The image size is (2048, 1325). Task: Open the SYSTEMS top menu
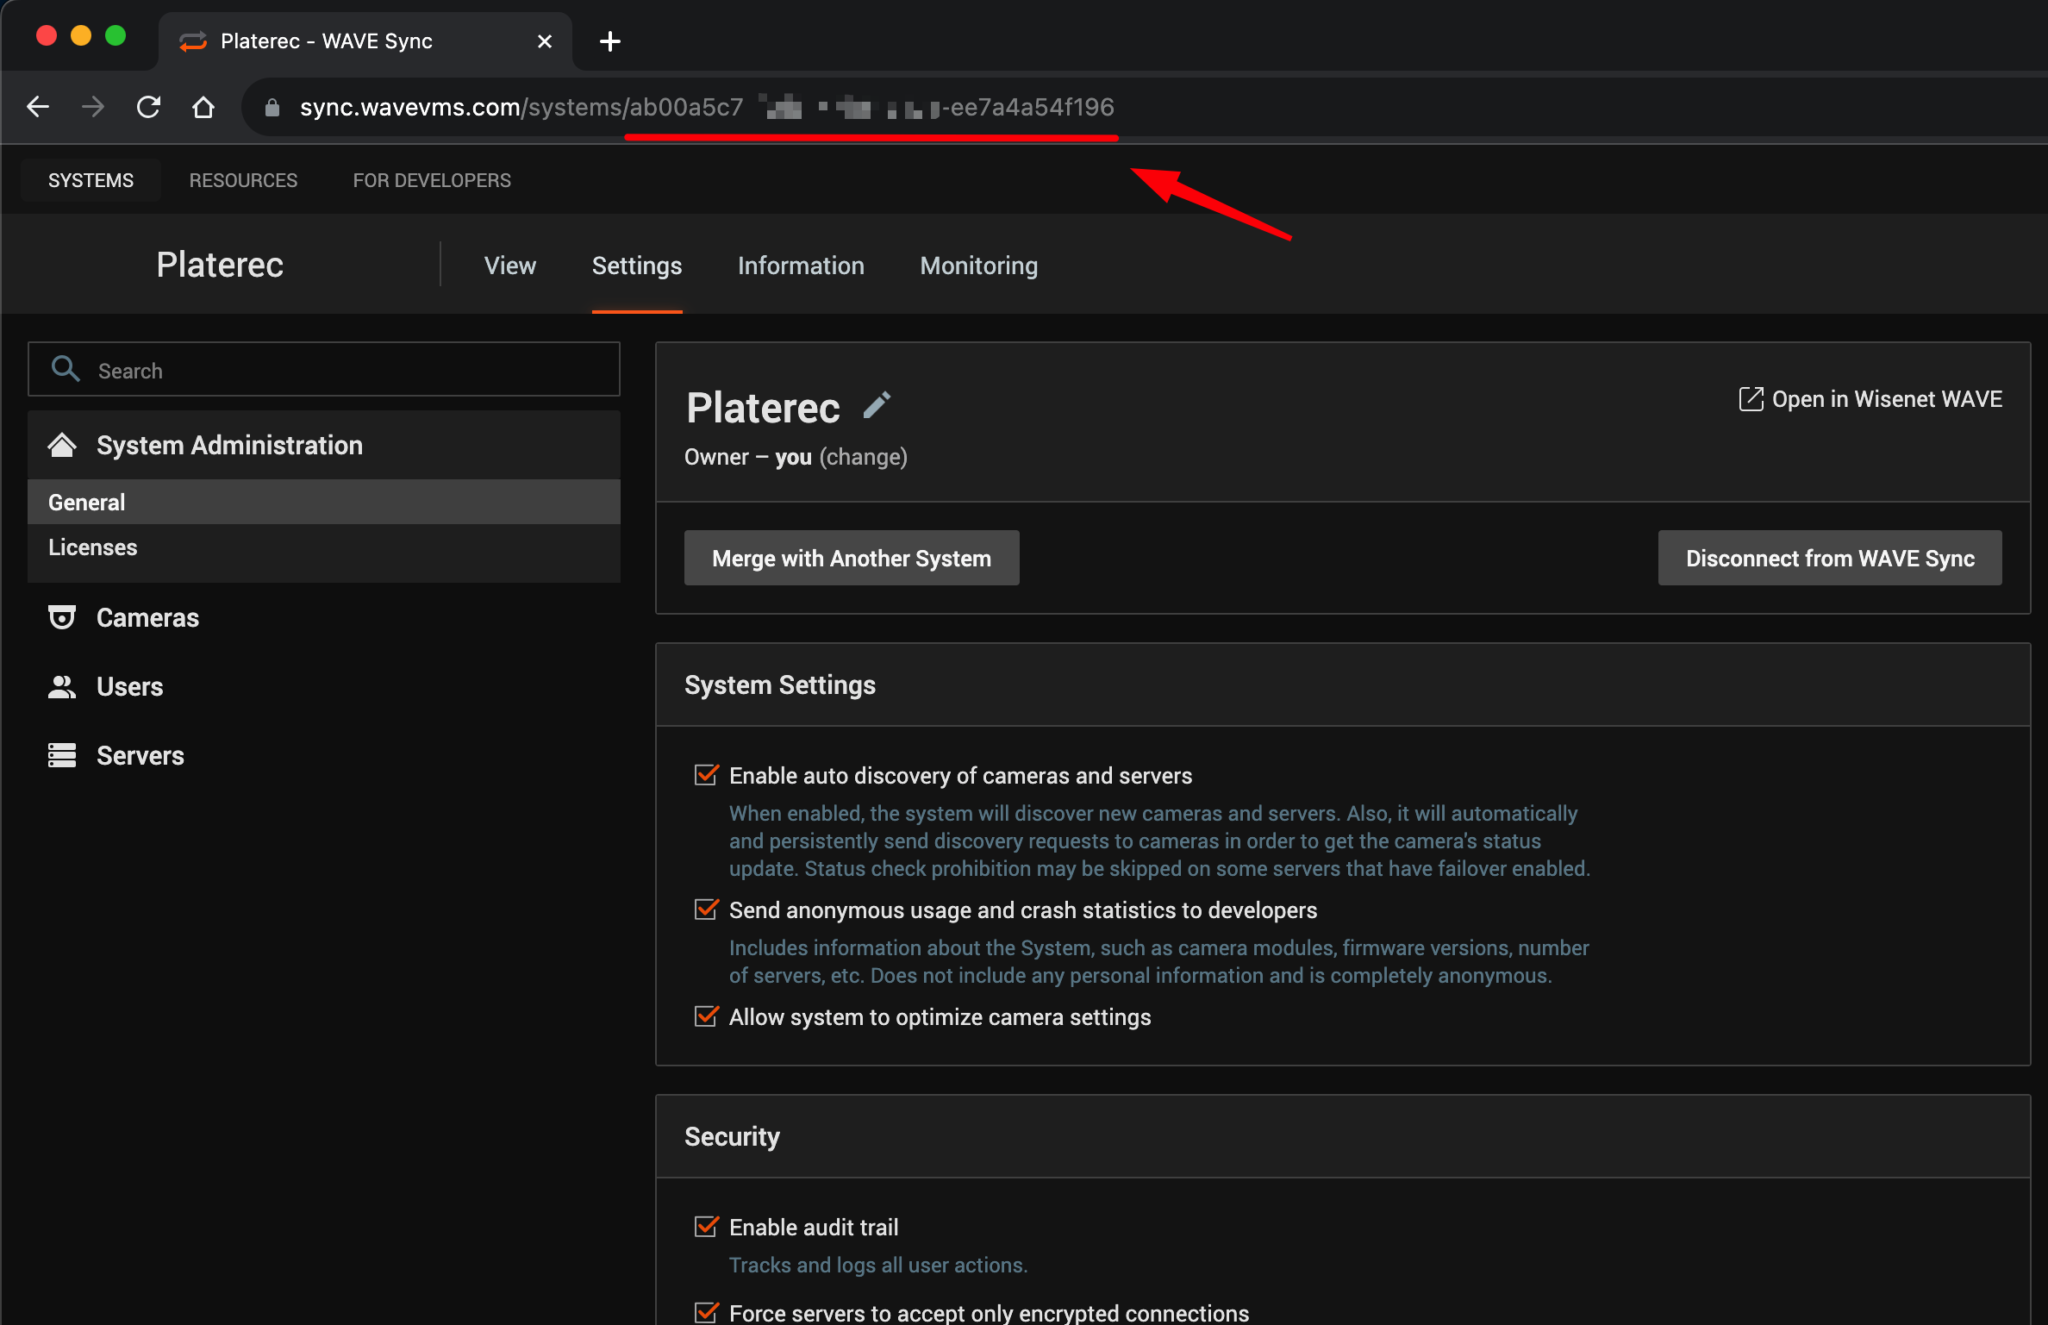(91, 180)
